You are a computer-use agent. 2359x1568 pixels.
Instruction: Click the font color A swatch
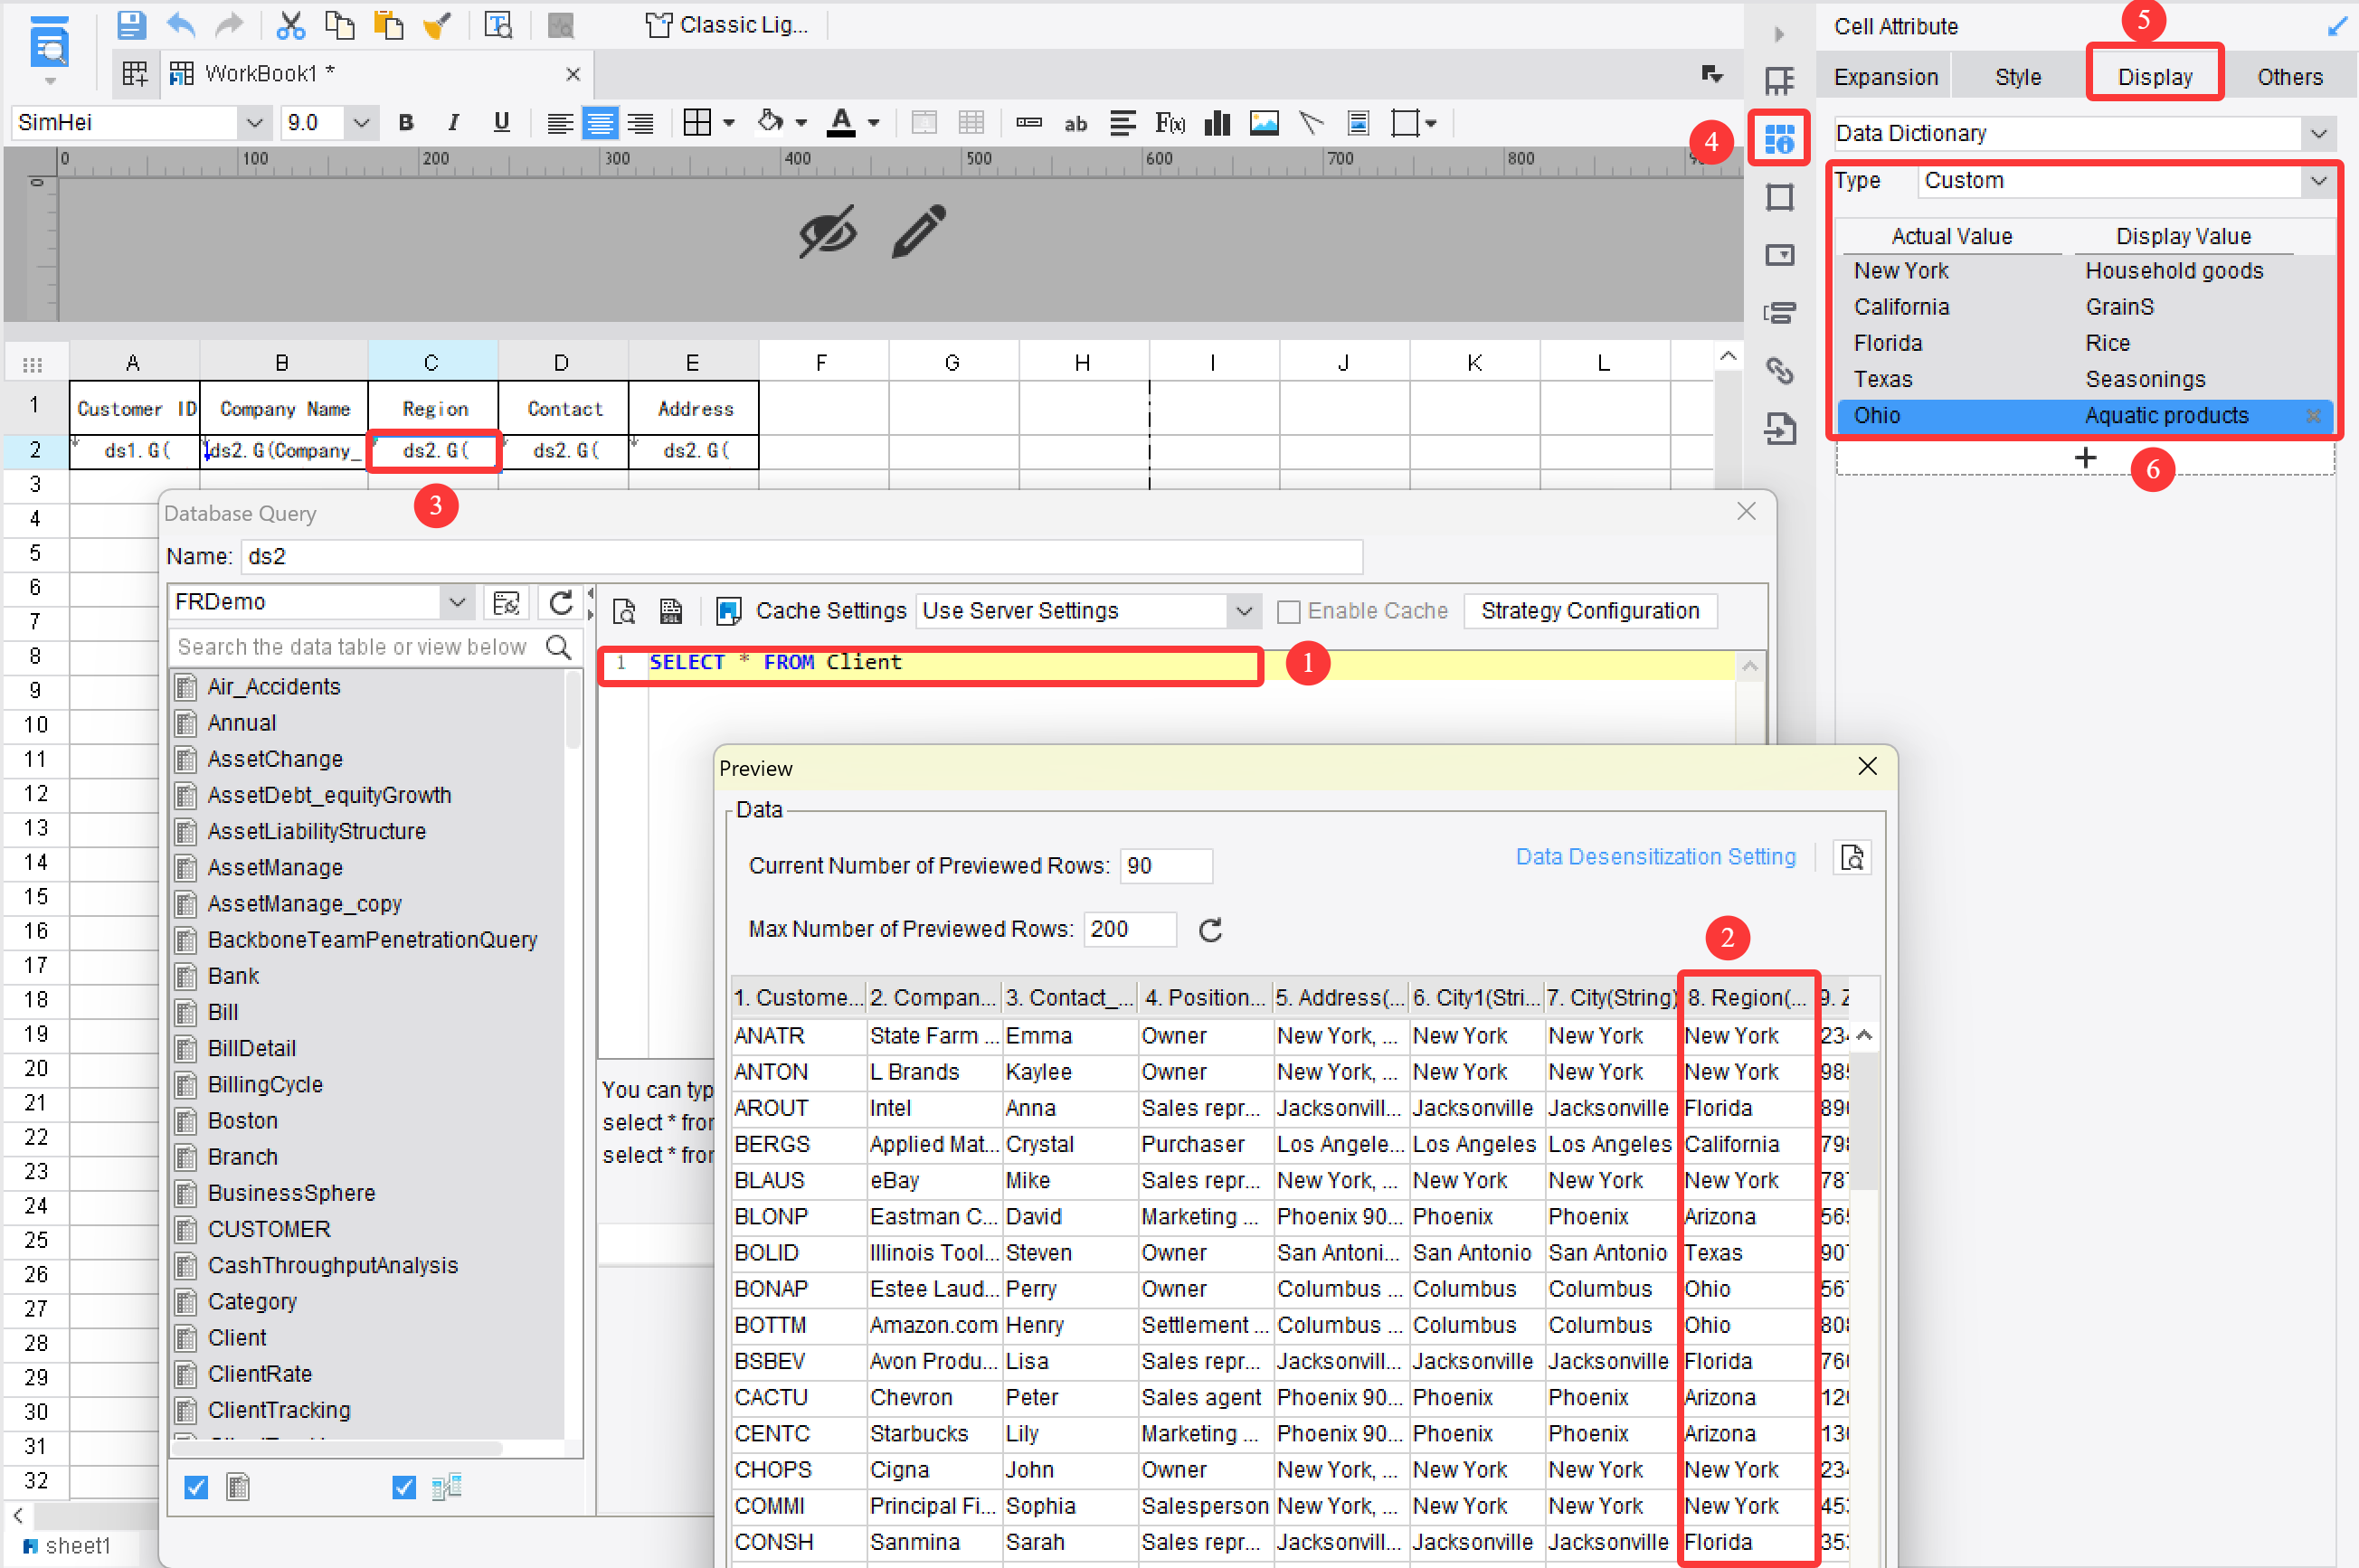click(x=841, y=123)
